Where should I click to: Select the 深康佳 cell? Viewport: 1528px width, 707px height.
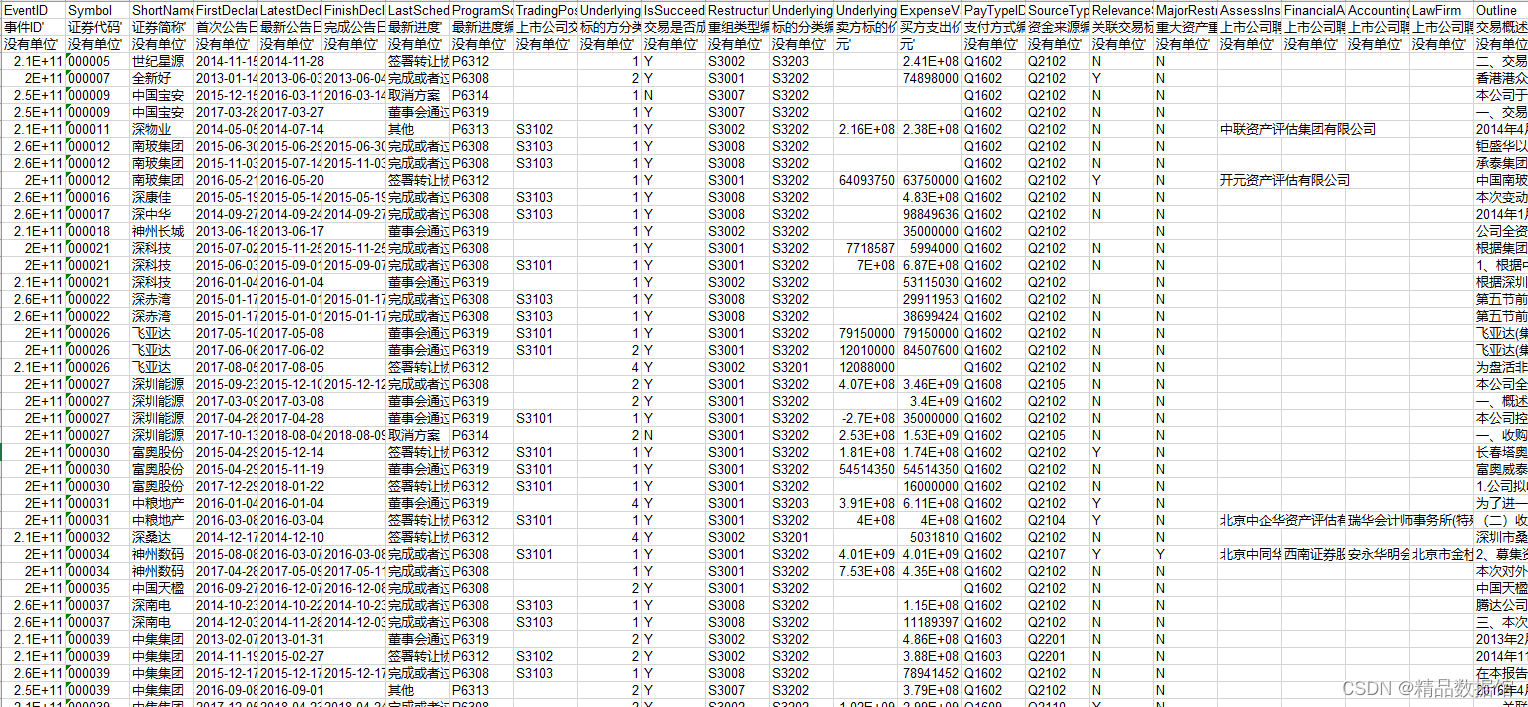coord(161,197)
